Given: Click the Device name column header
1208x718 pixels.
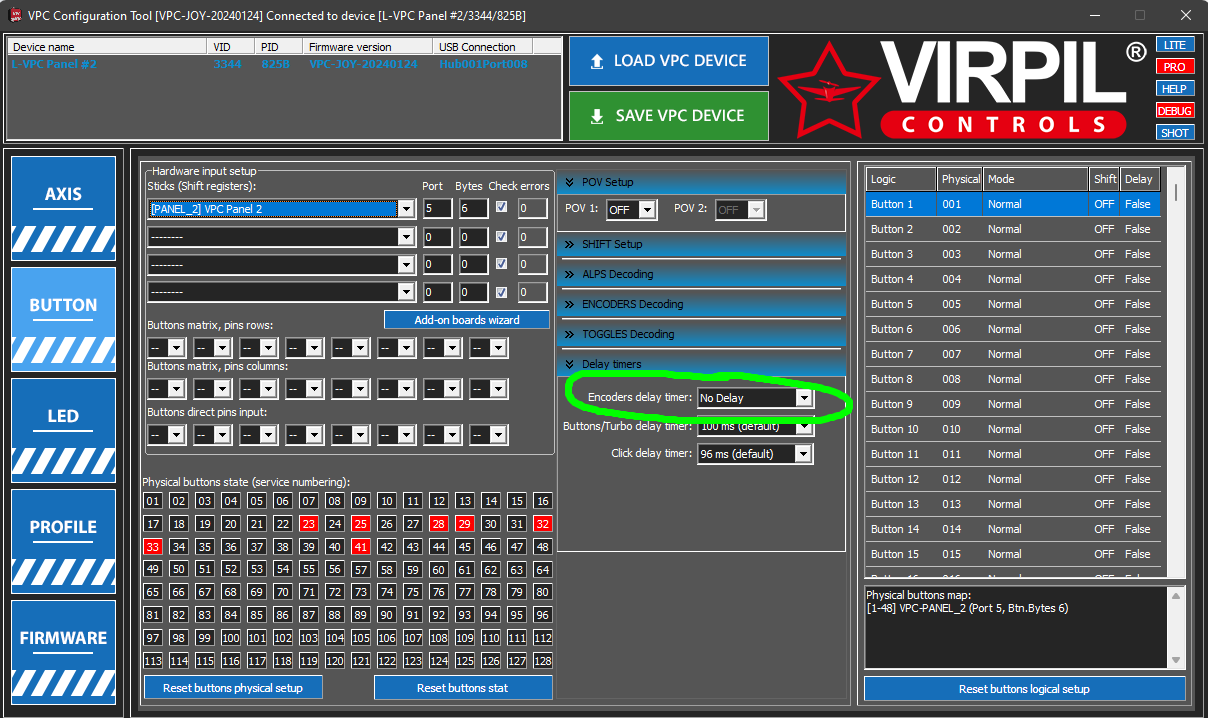Looking at the screenshot, I should pos(108,47).
